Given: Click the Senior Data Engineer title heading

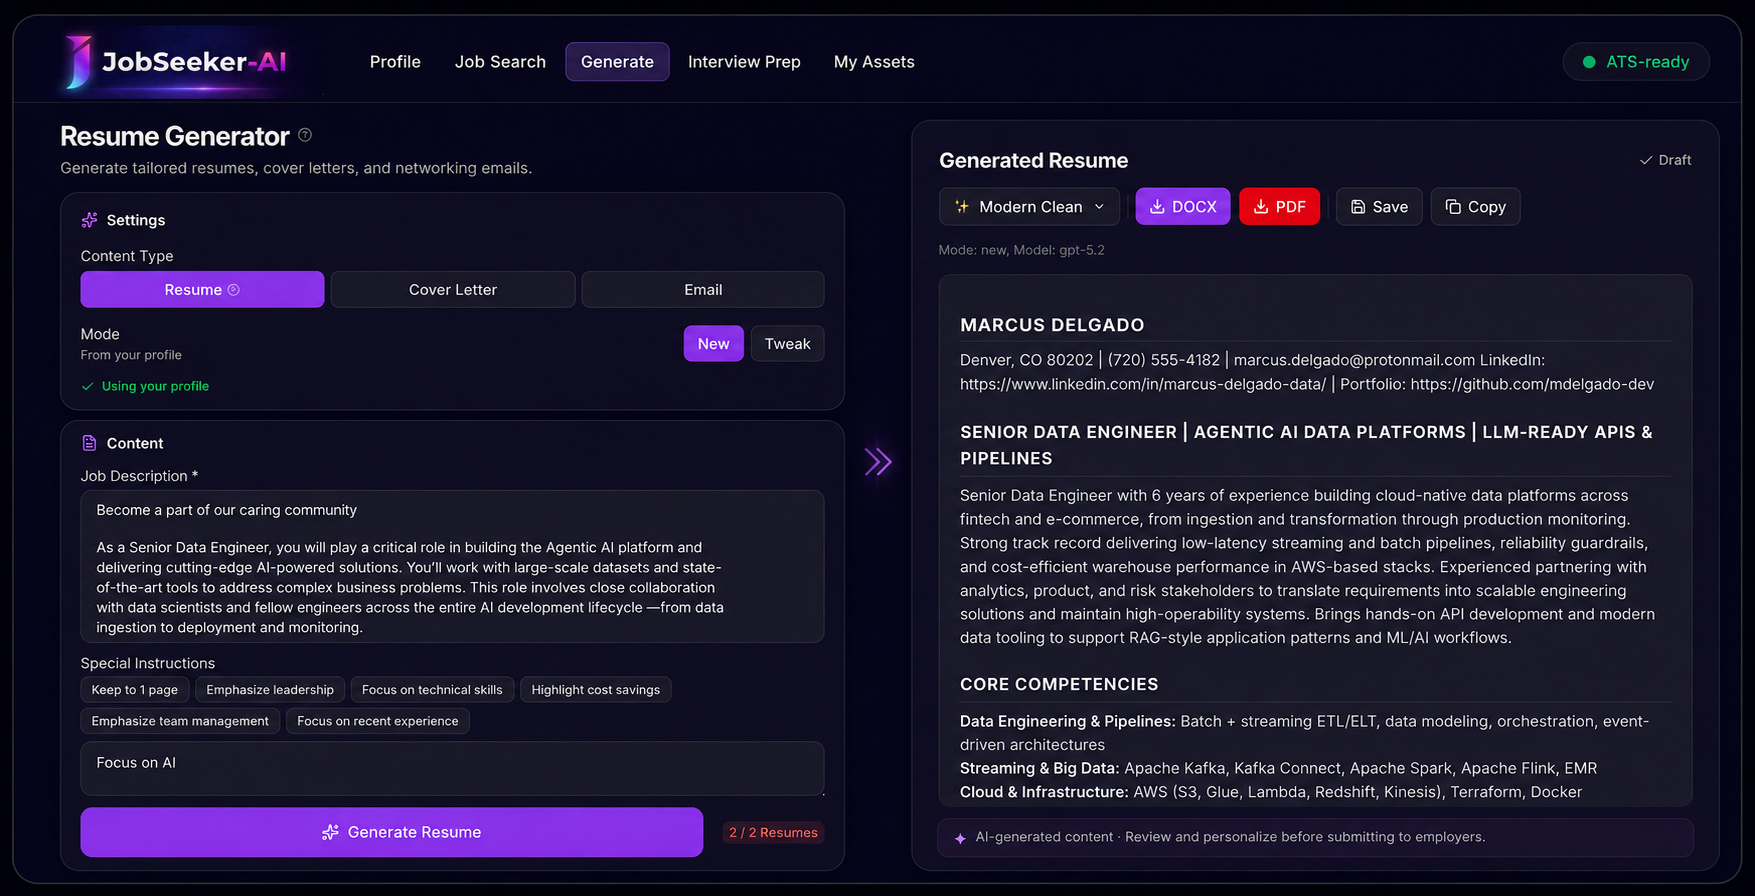Looking at the screenshot, I should [x=1306, y=445].
